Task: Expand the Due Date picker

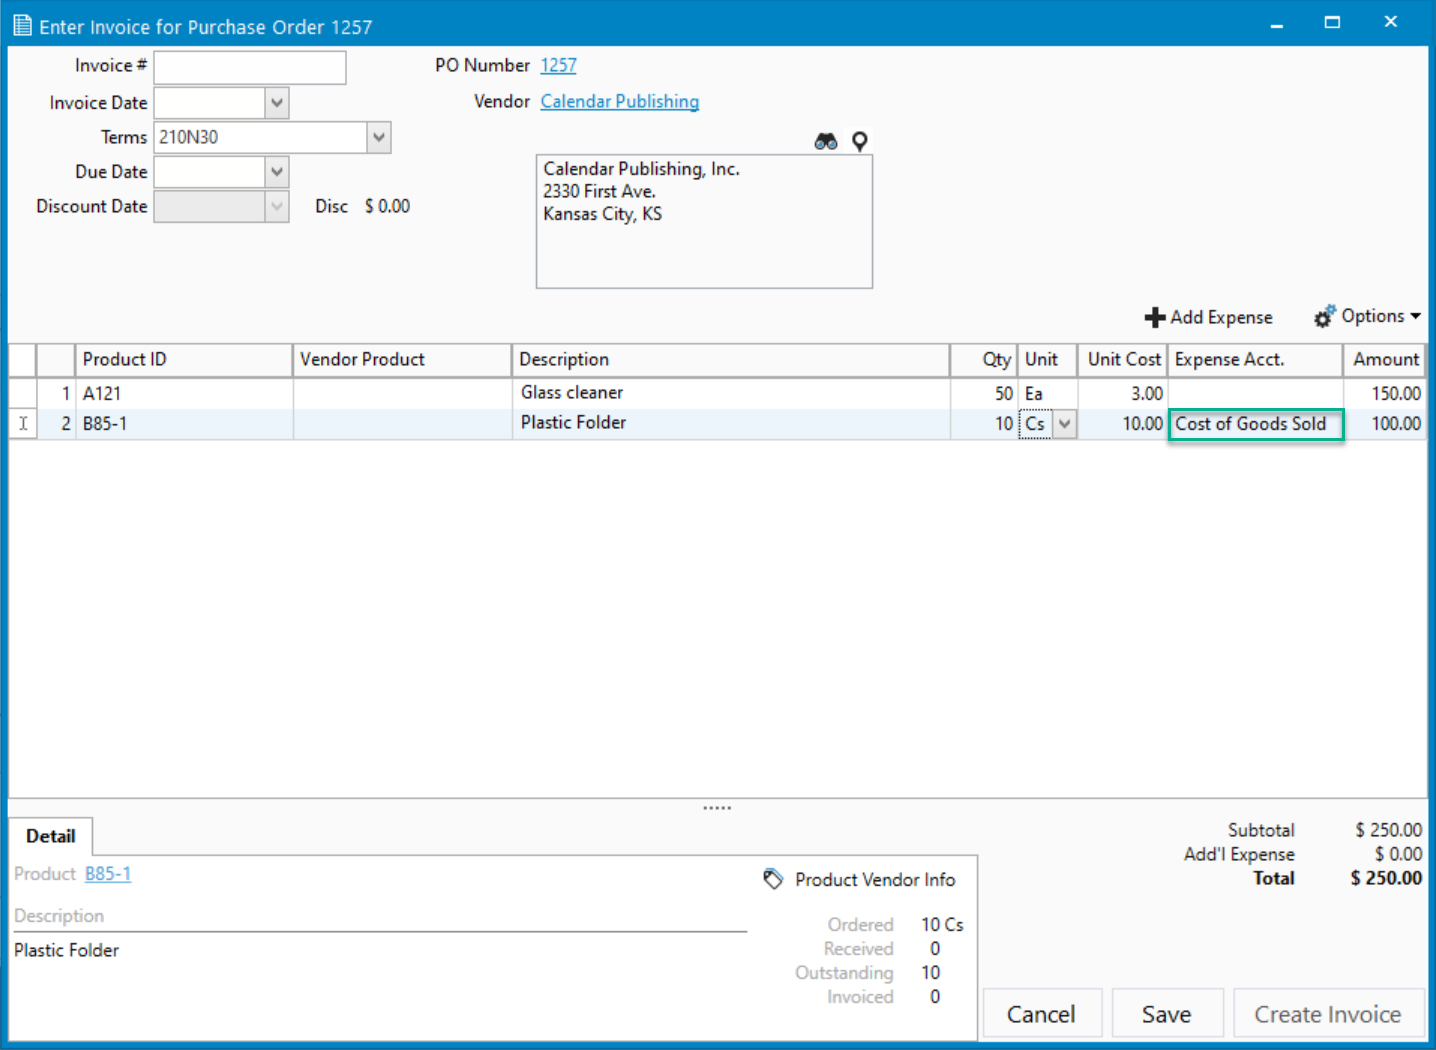Action: 277,172
